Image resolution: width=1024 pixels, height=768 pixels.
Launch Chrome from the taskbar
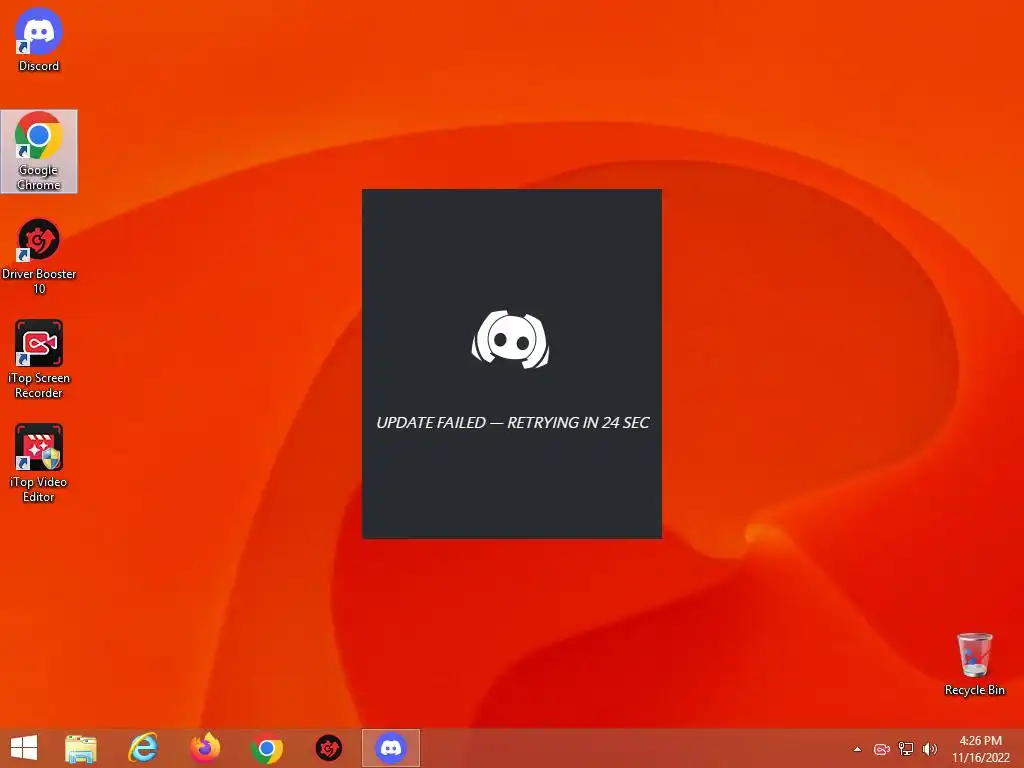coord(266,748)
